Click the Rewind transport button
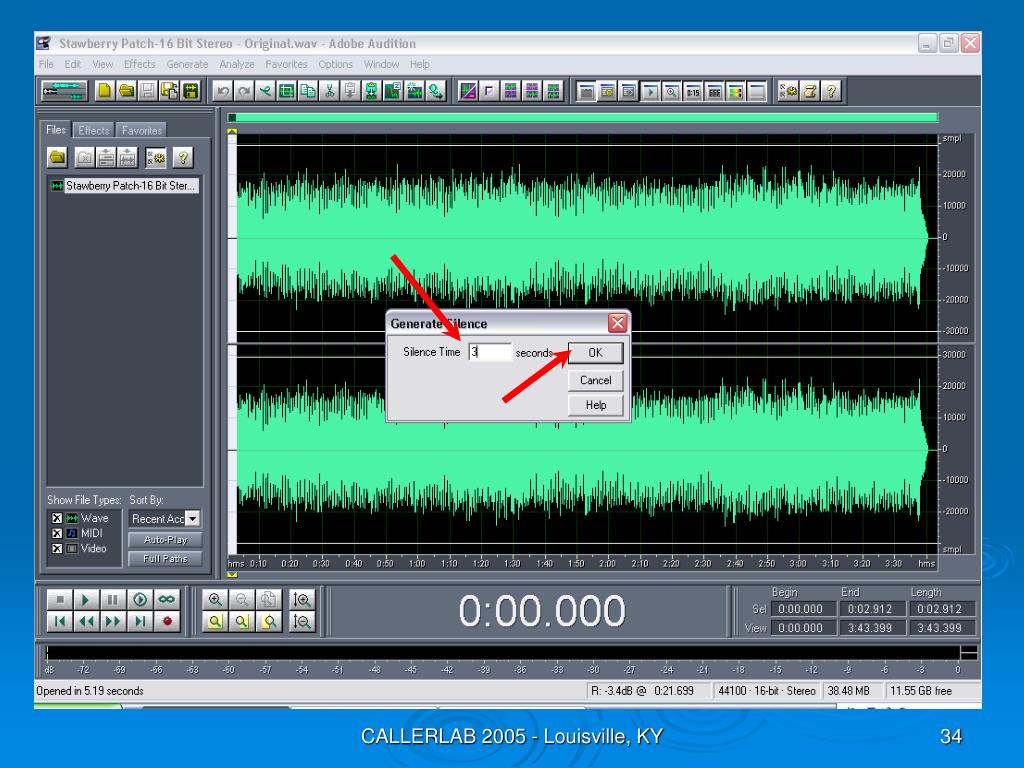 (86, 621)
